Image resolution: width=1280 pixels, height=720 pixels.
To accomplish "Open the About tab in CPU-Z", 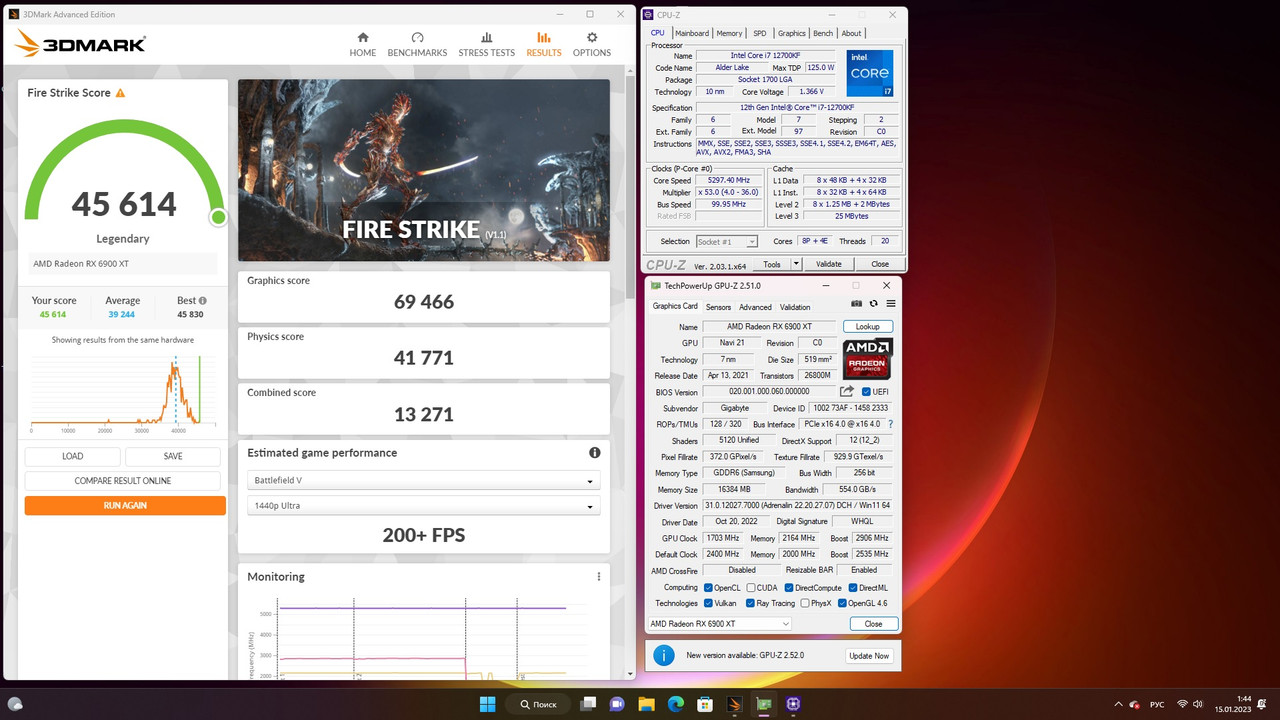I will tap(851, 33).
